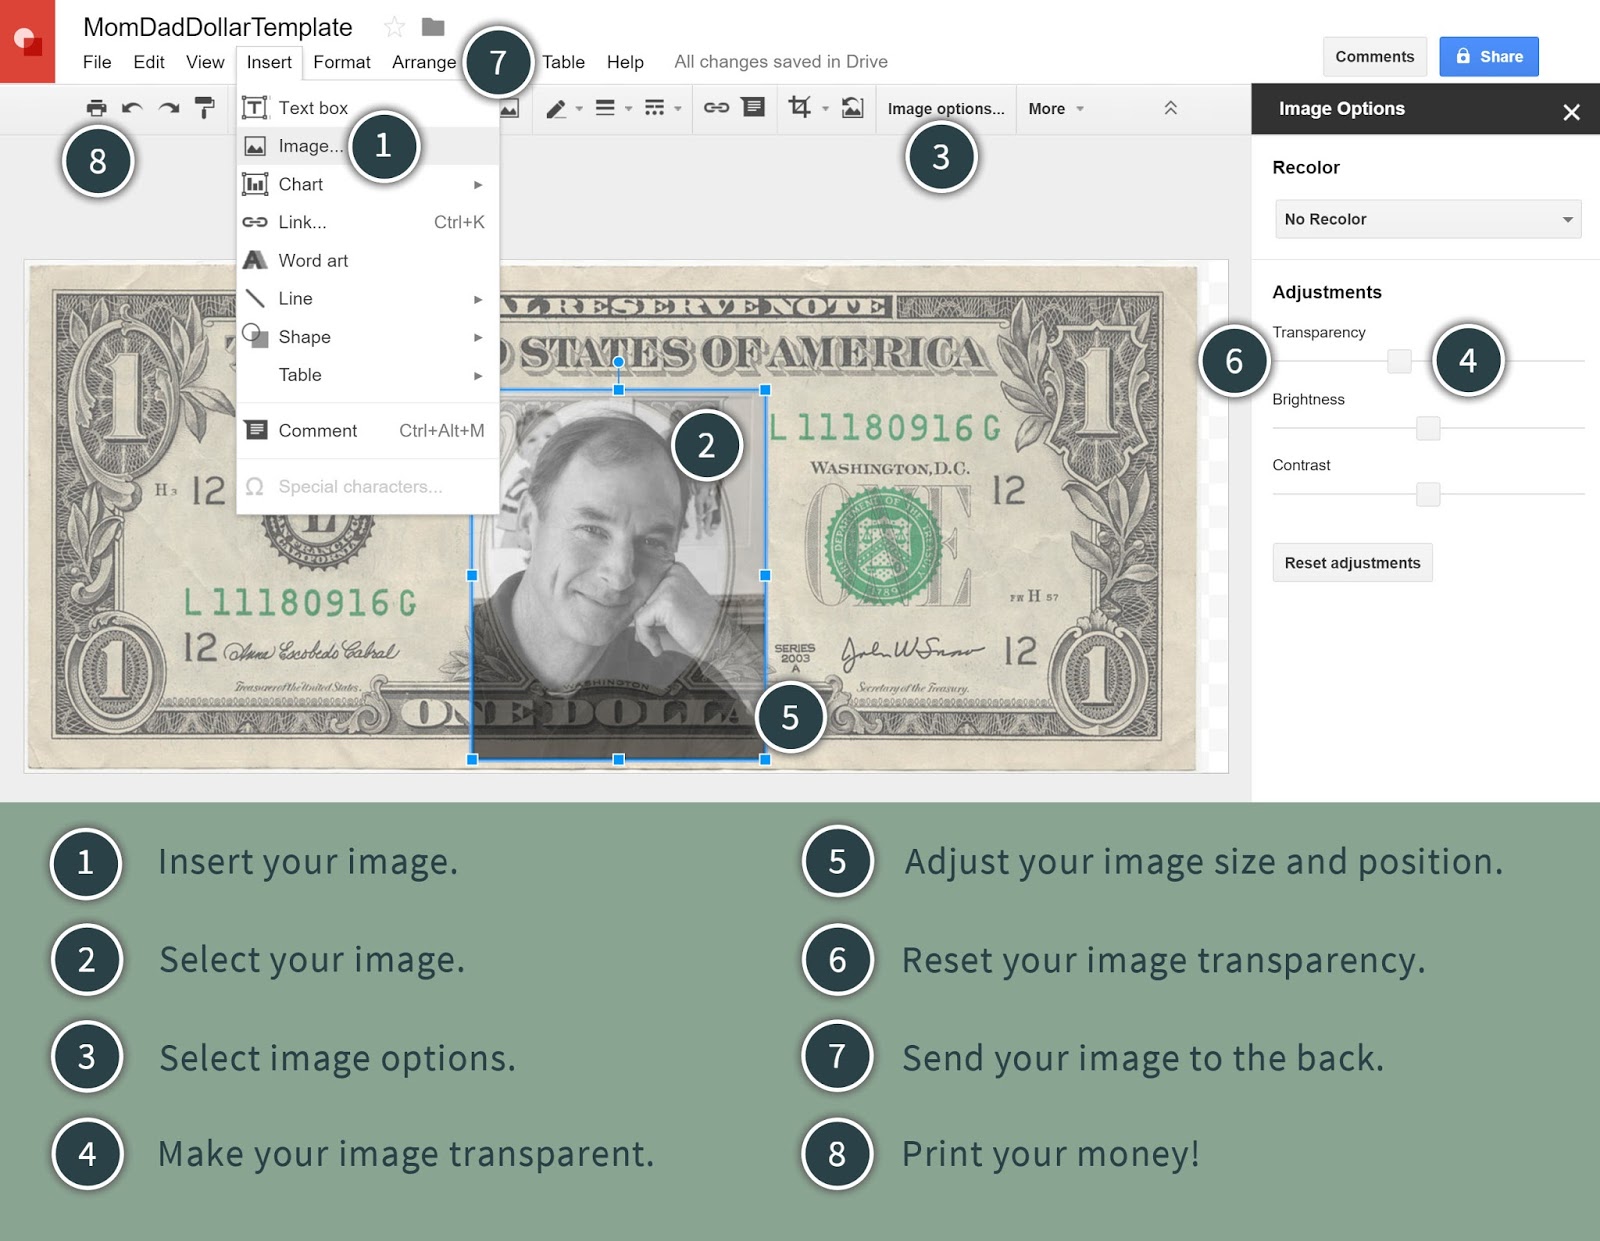Click the MomDadDollarTemplate title to rename
The image size is (1600, 1241).
point(218,27)
